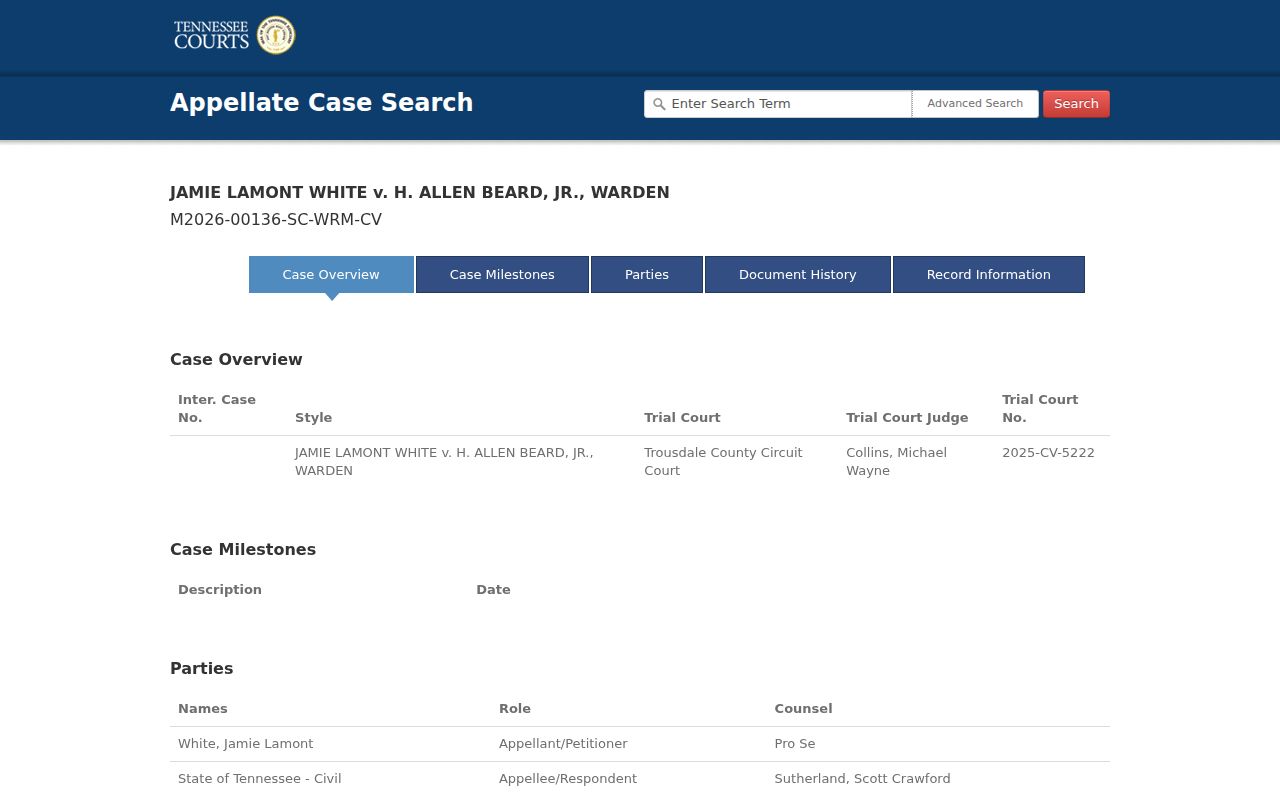Click the Case Milestones section heading

(x=243, y=550)
